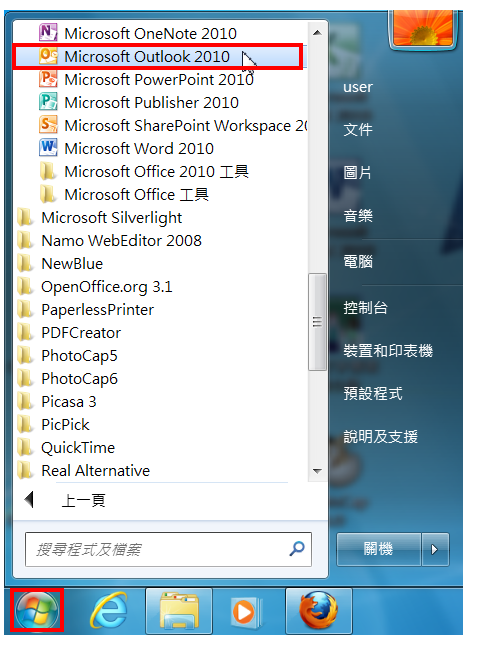Viewport: 484px width, 648px height.
Task: Open 裝置和印表機 from the right pane
Action: [x=388, y=351]
